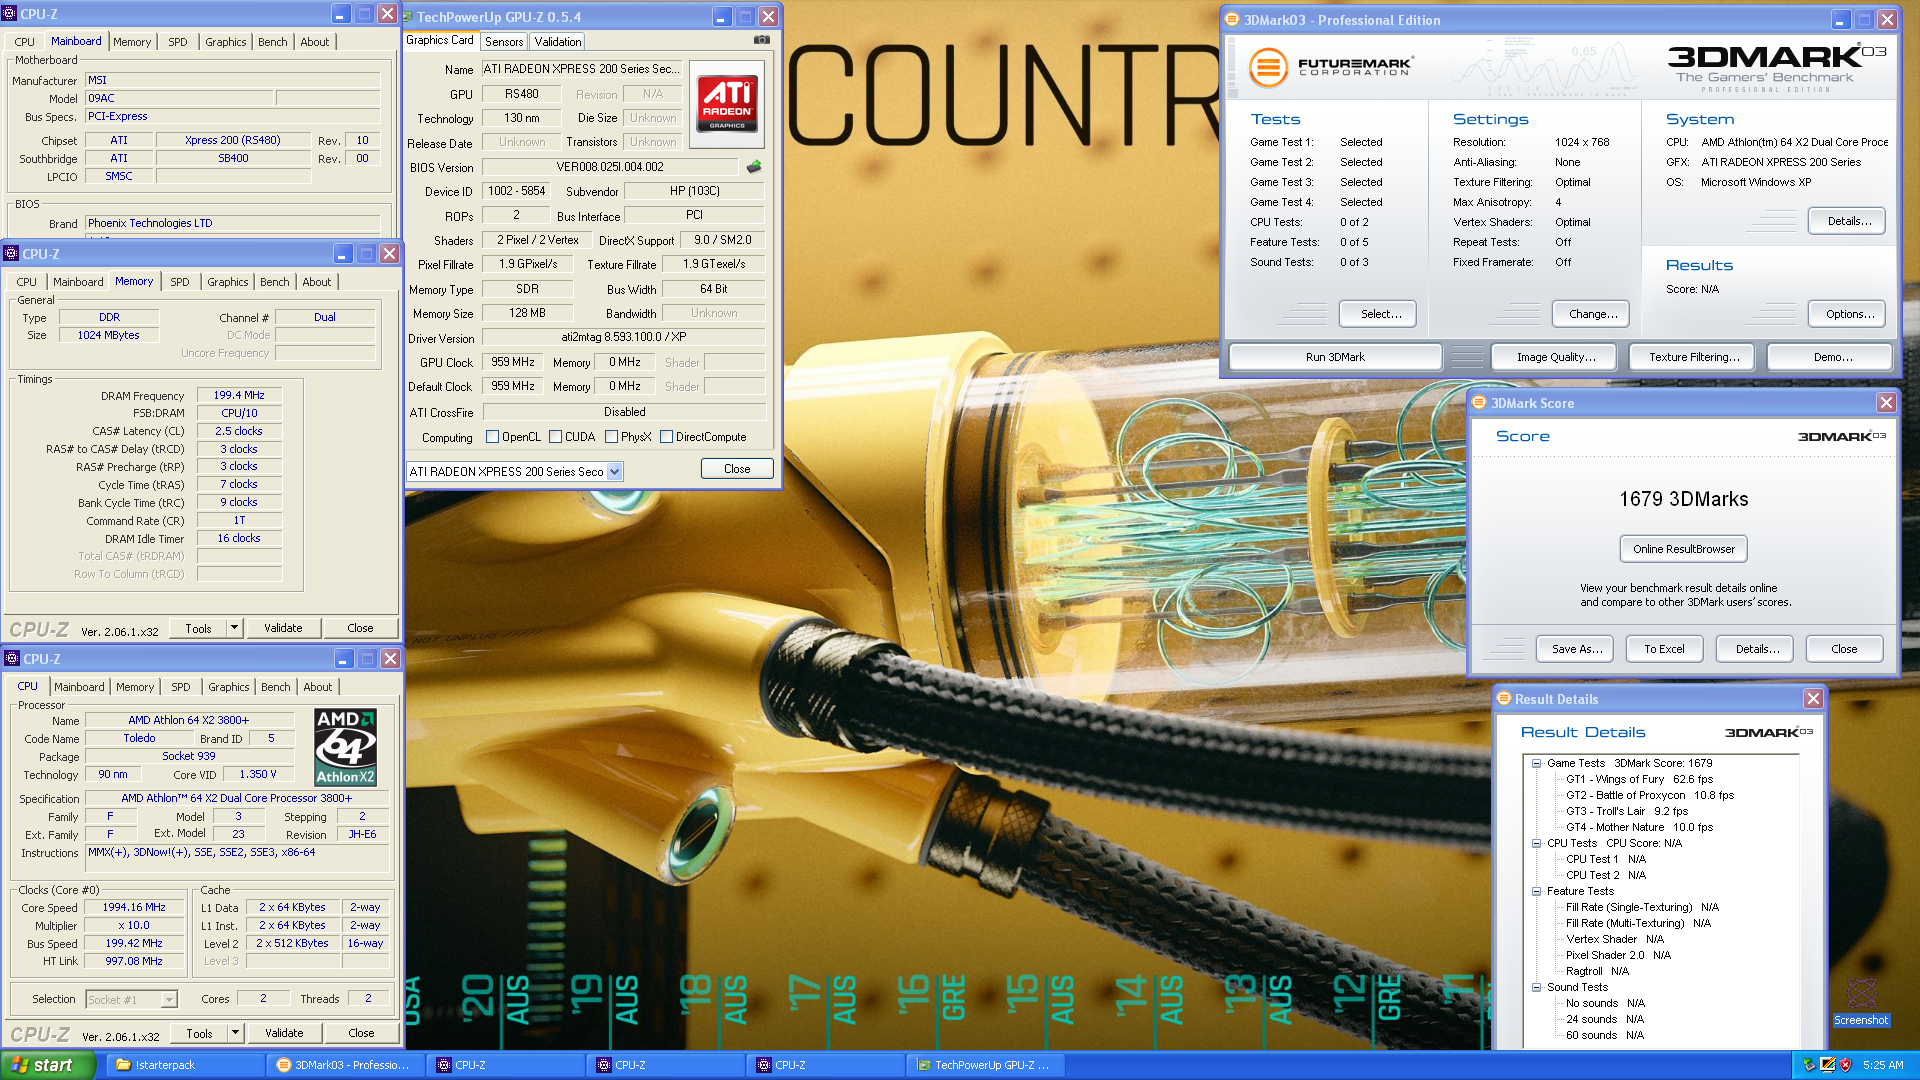The height and width of the screenshot is (1080, 1920).
Task: Click the GPU-Z save BIOS chip icon
Action: click(x=754, y=167)
